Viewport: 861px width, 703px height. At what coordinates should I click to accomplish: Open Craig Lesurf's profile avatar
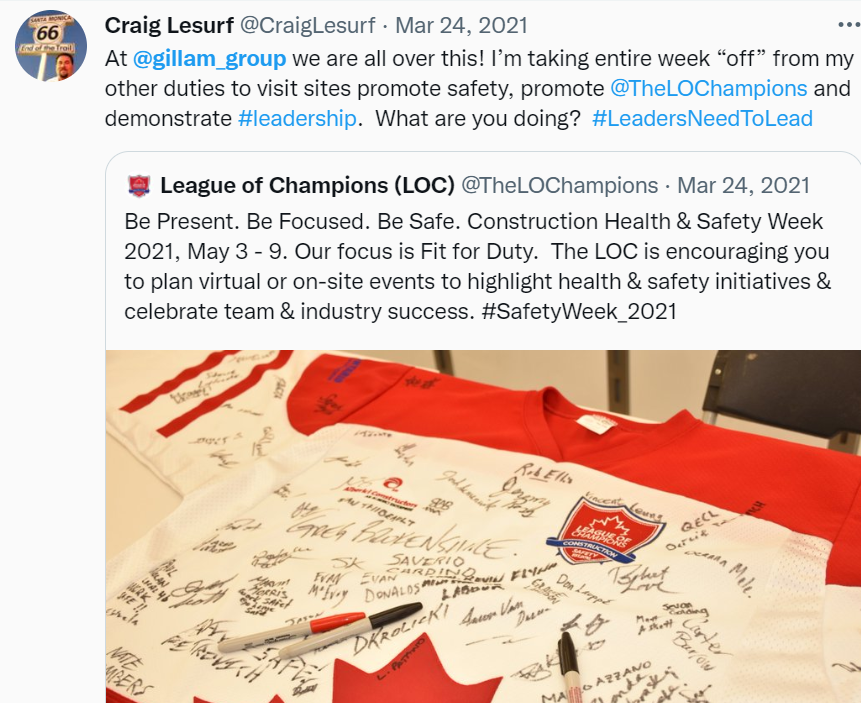(x=51, y=46)
